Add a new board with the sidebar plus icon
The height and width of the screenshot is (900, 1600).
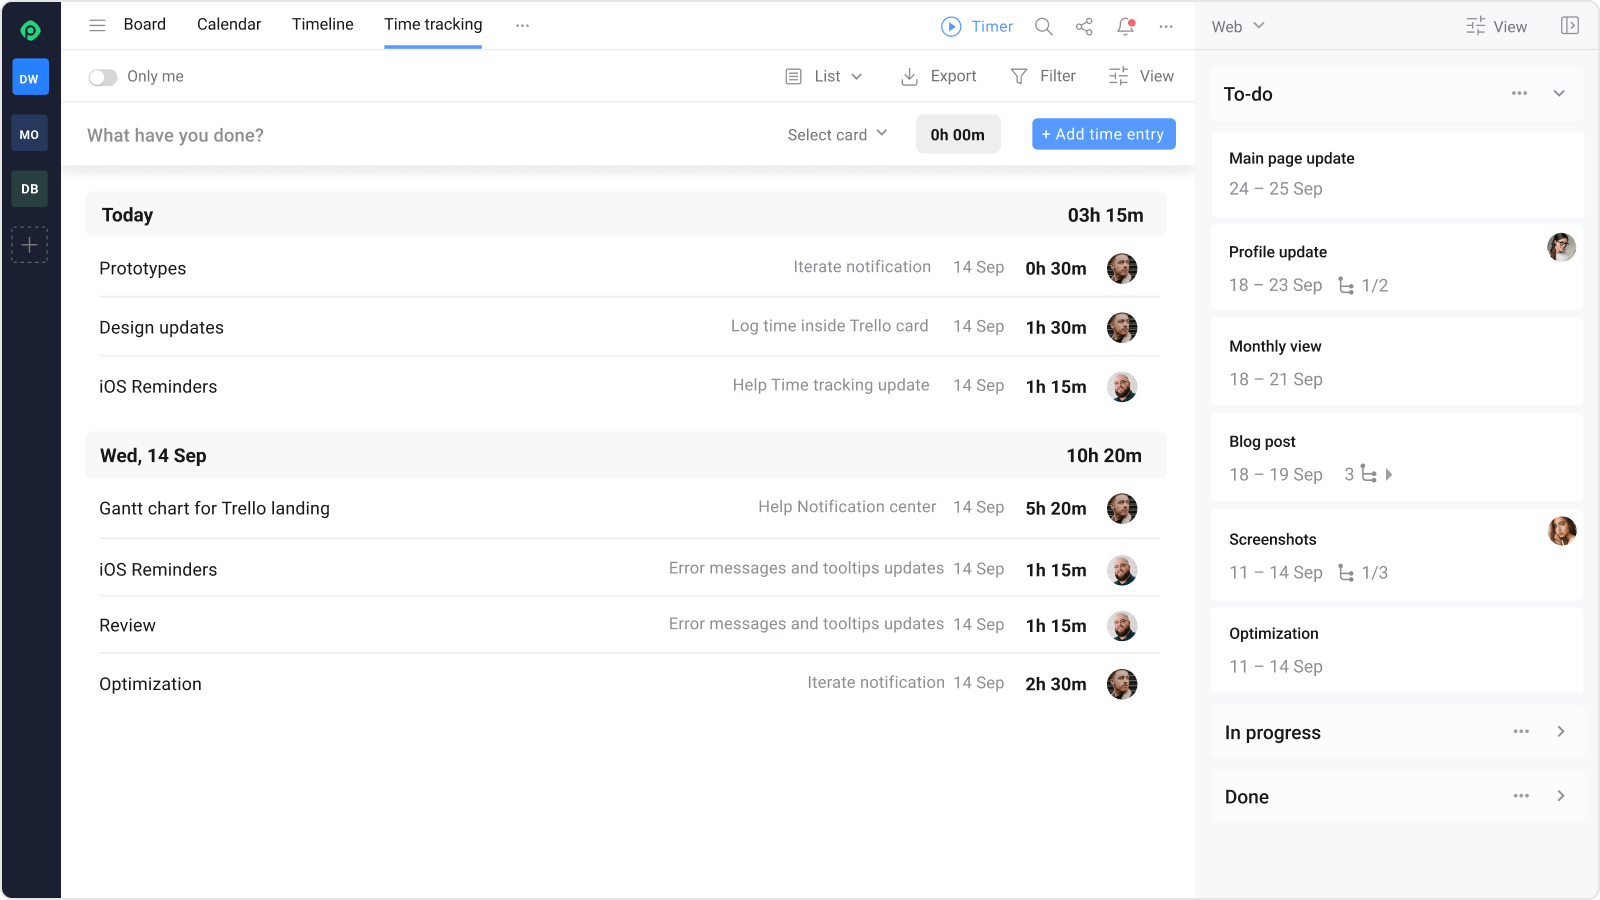point(30,244)
